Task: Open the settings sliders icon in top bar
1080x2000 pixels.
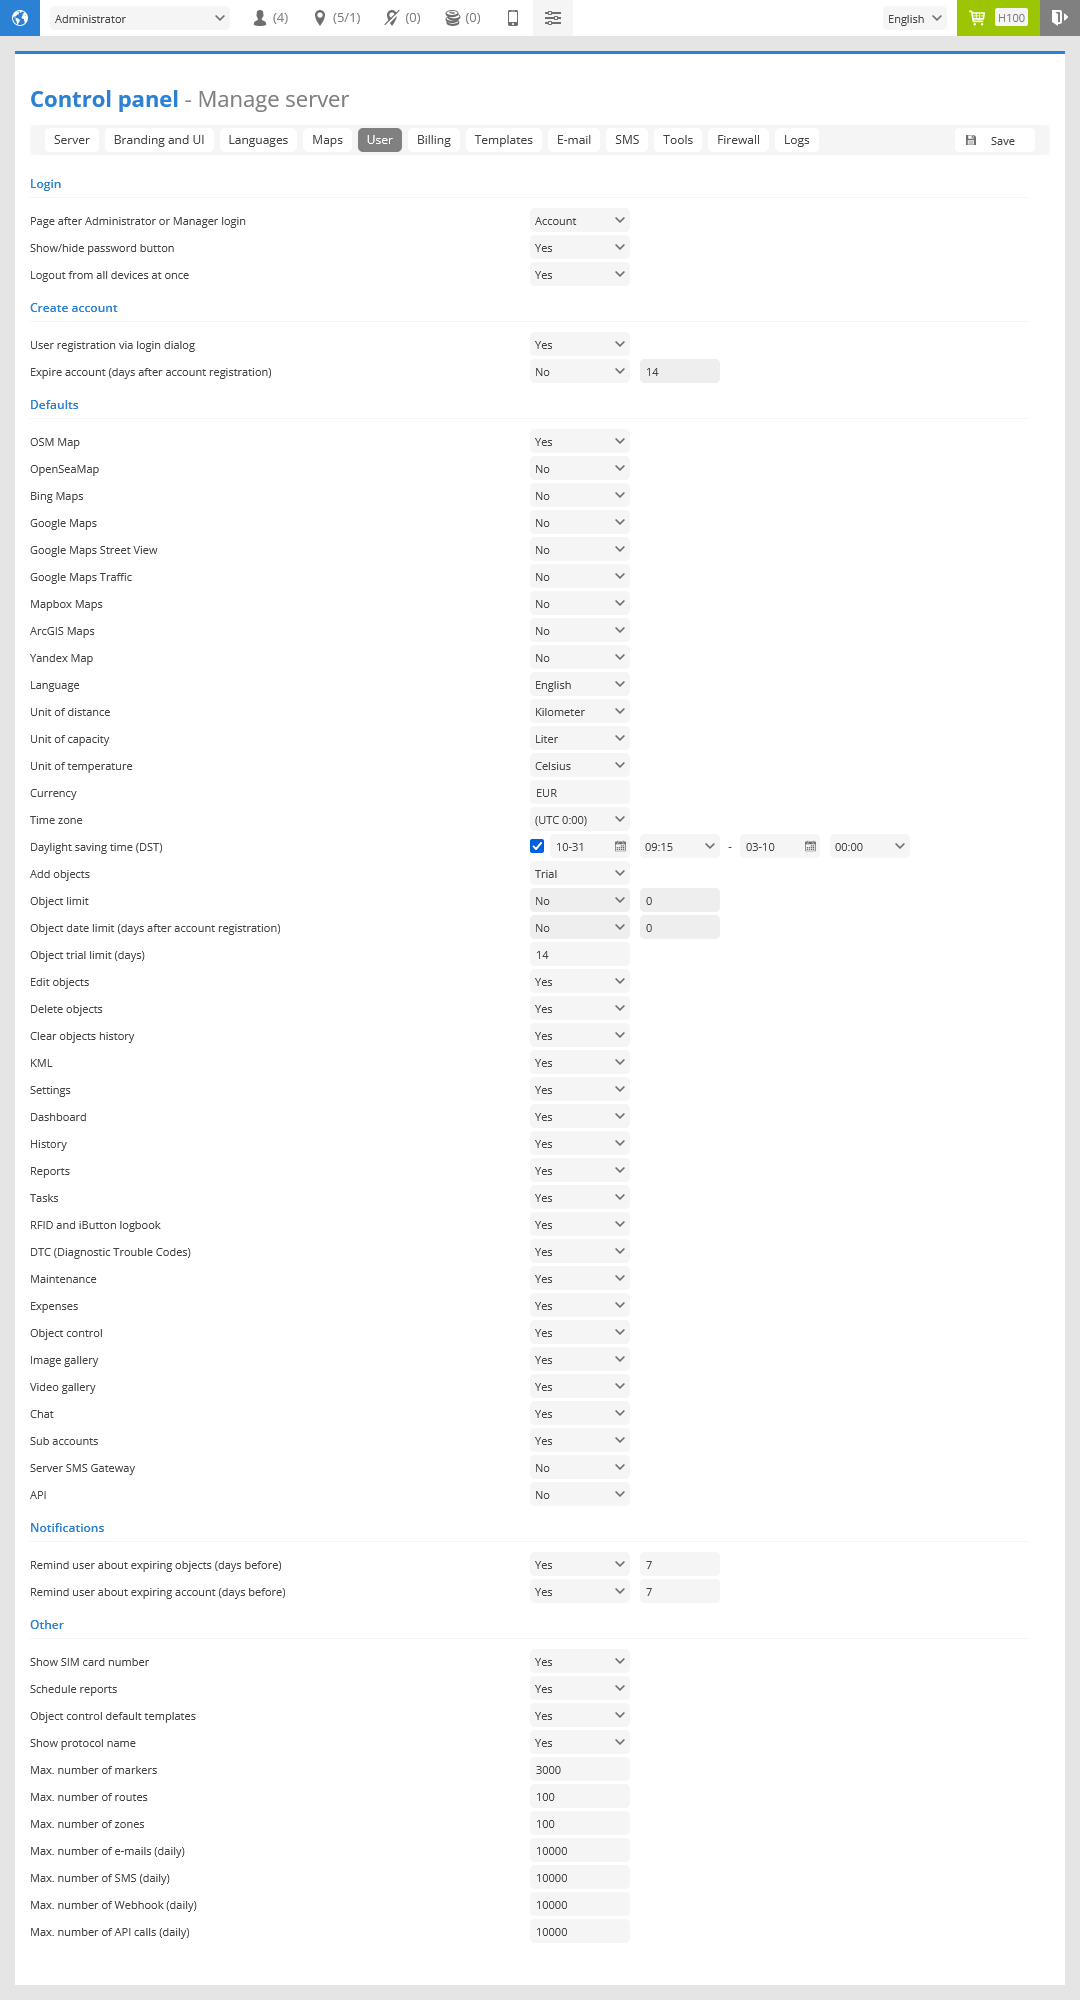Action: click(553, 18)
